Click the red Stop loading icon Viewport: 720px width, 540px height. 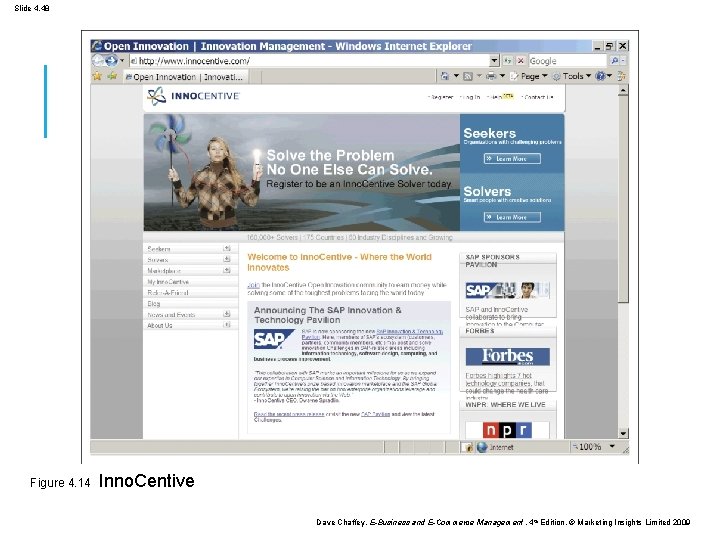(x=521, y=61)
